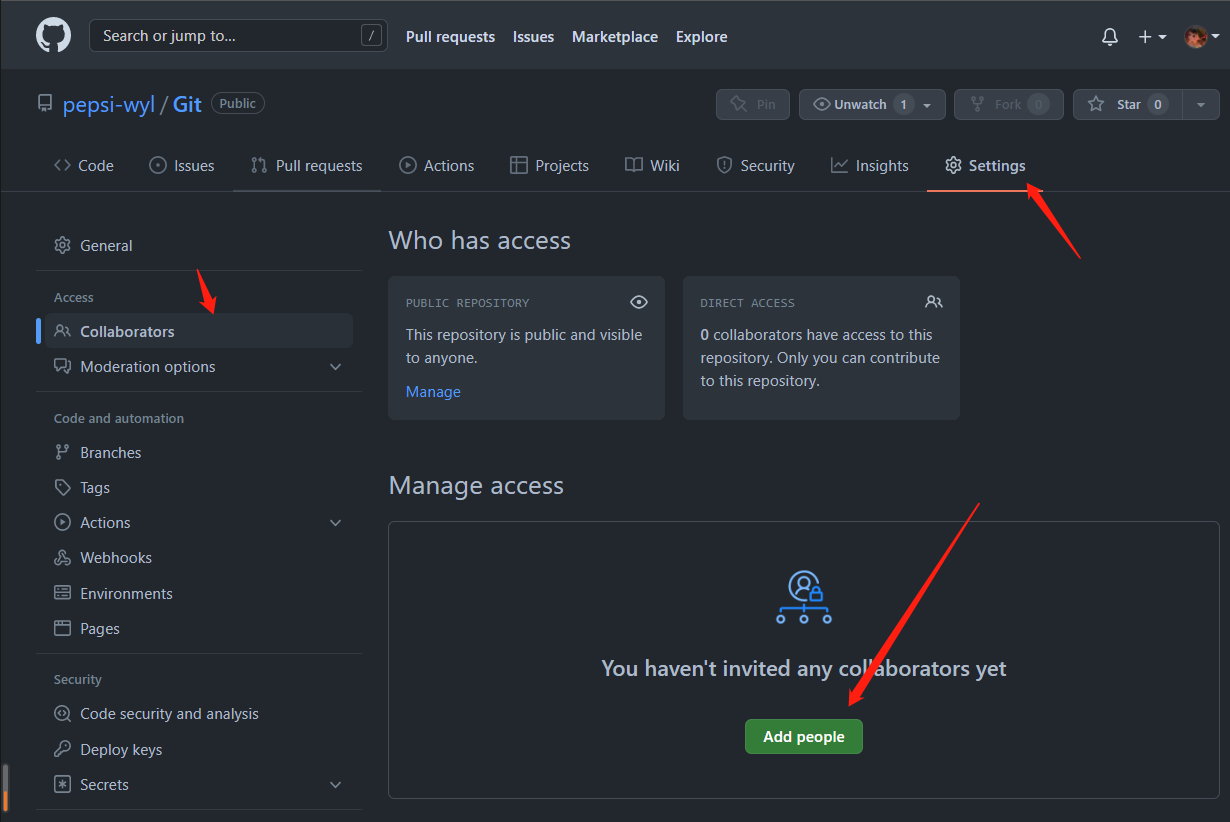
Task: Open the Star lists dropdown arrow
Action: [x=1201, y=104]
